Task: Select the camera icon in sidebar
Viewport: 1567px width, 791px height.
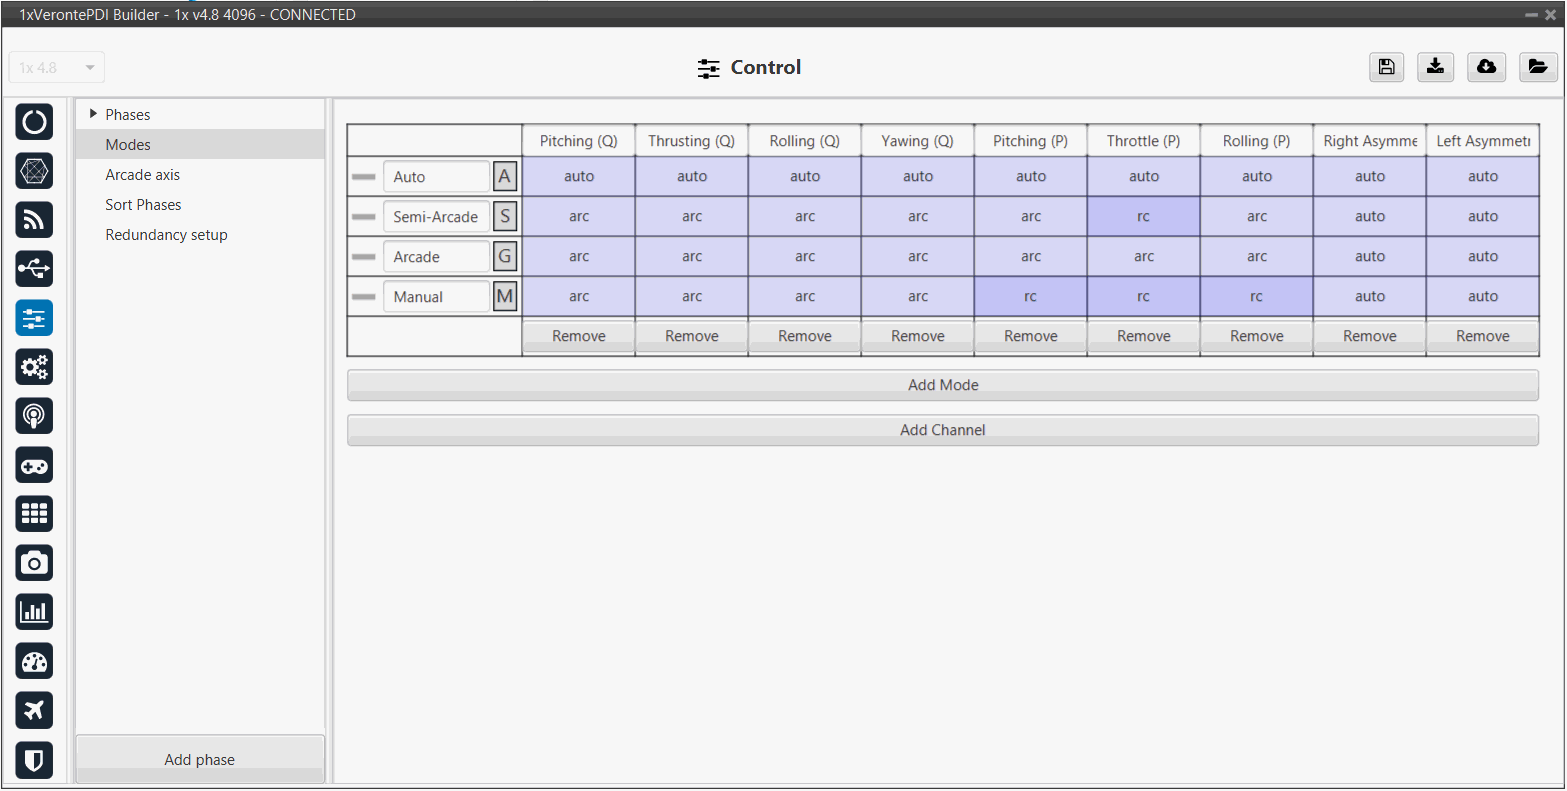Action: [34, 563]
